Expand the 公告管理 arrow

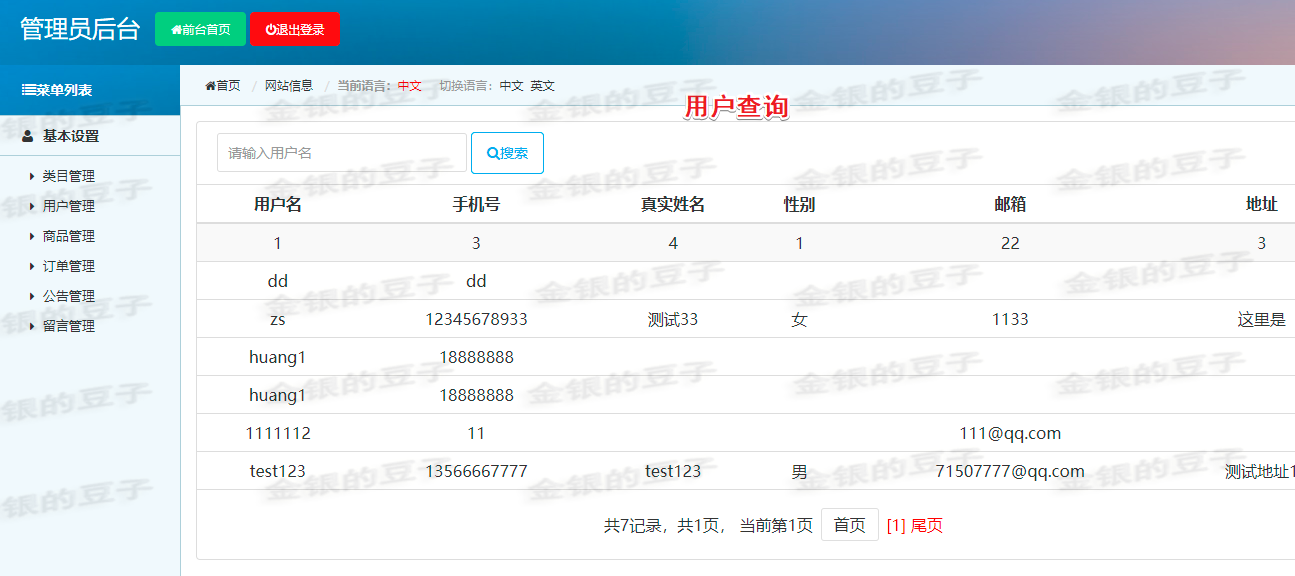32,296
